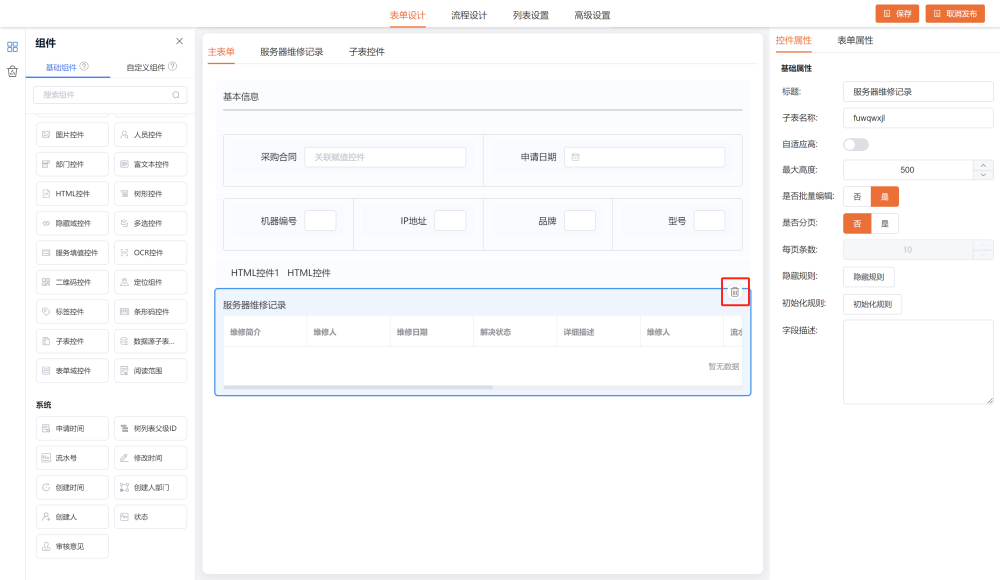Screen dimensions: 1000x580
Task: Open the recycle bin in left sidebar
Action: pyautogui.click(x=12, y=71)
